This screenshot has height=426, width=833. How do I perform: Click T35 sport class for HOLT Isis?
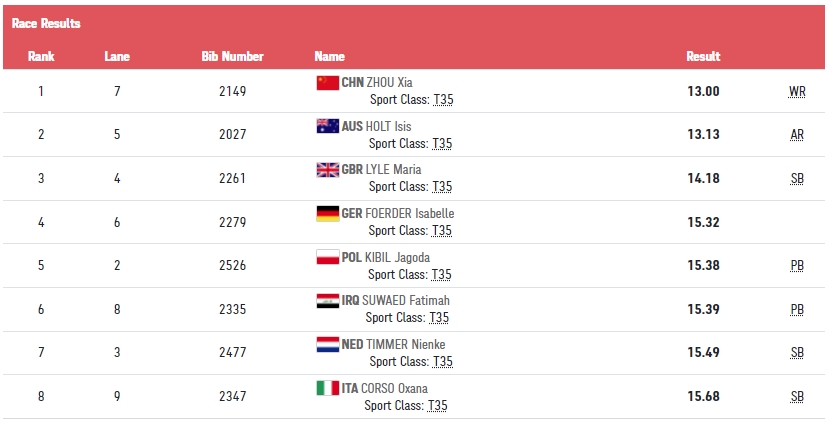[442, 144]
